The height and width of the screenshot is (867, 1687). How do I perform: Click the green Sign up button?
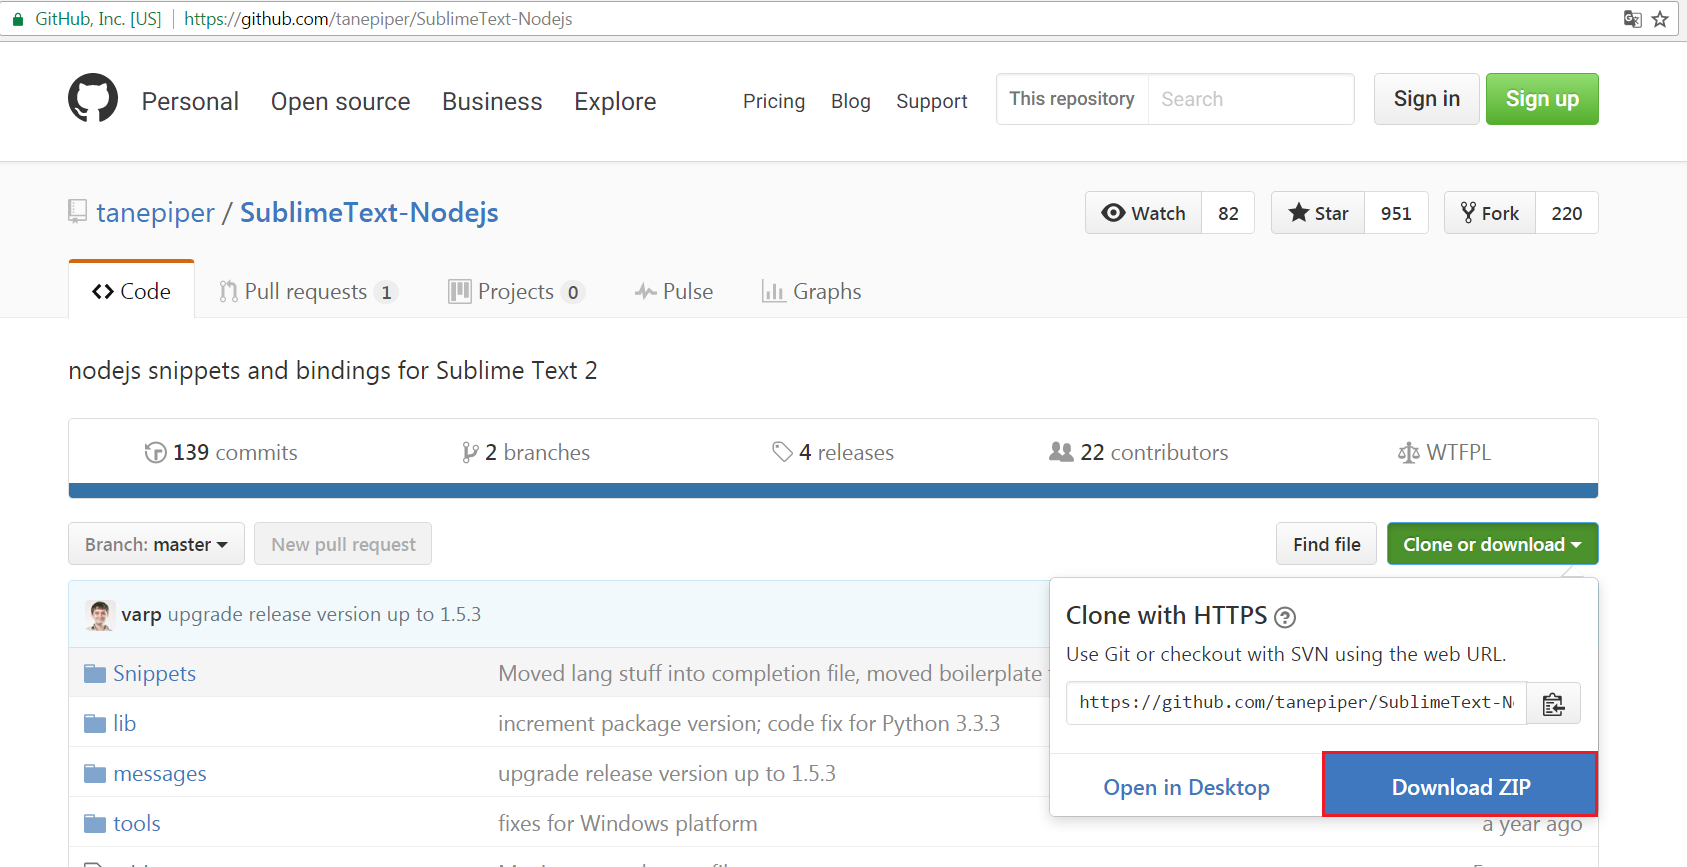tap(1542, 99)
